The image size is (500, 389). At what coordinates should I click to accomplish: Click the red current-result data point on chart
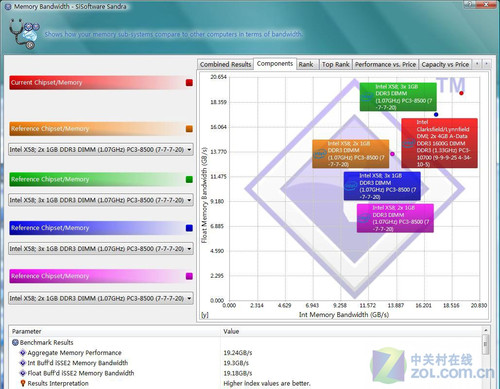point(461,93)
